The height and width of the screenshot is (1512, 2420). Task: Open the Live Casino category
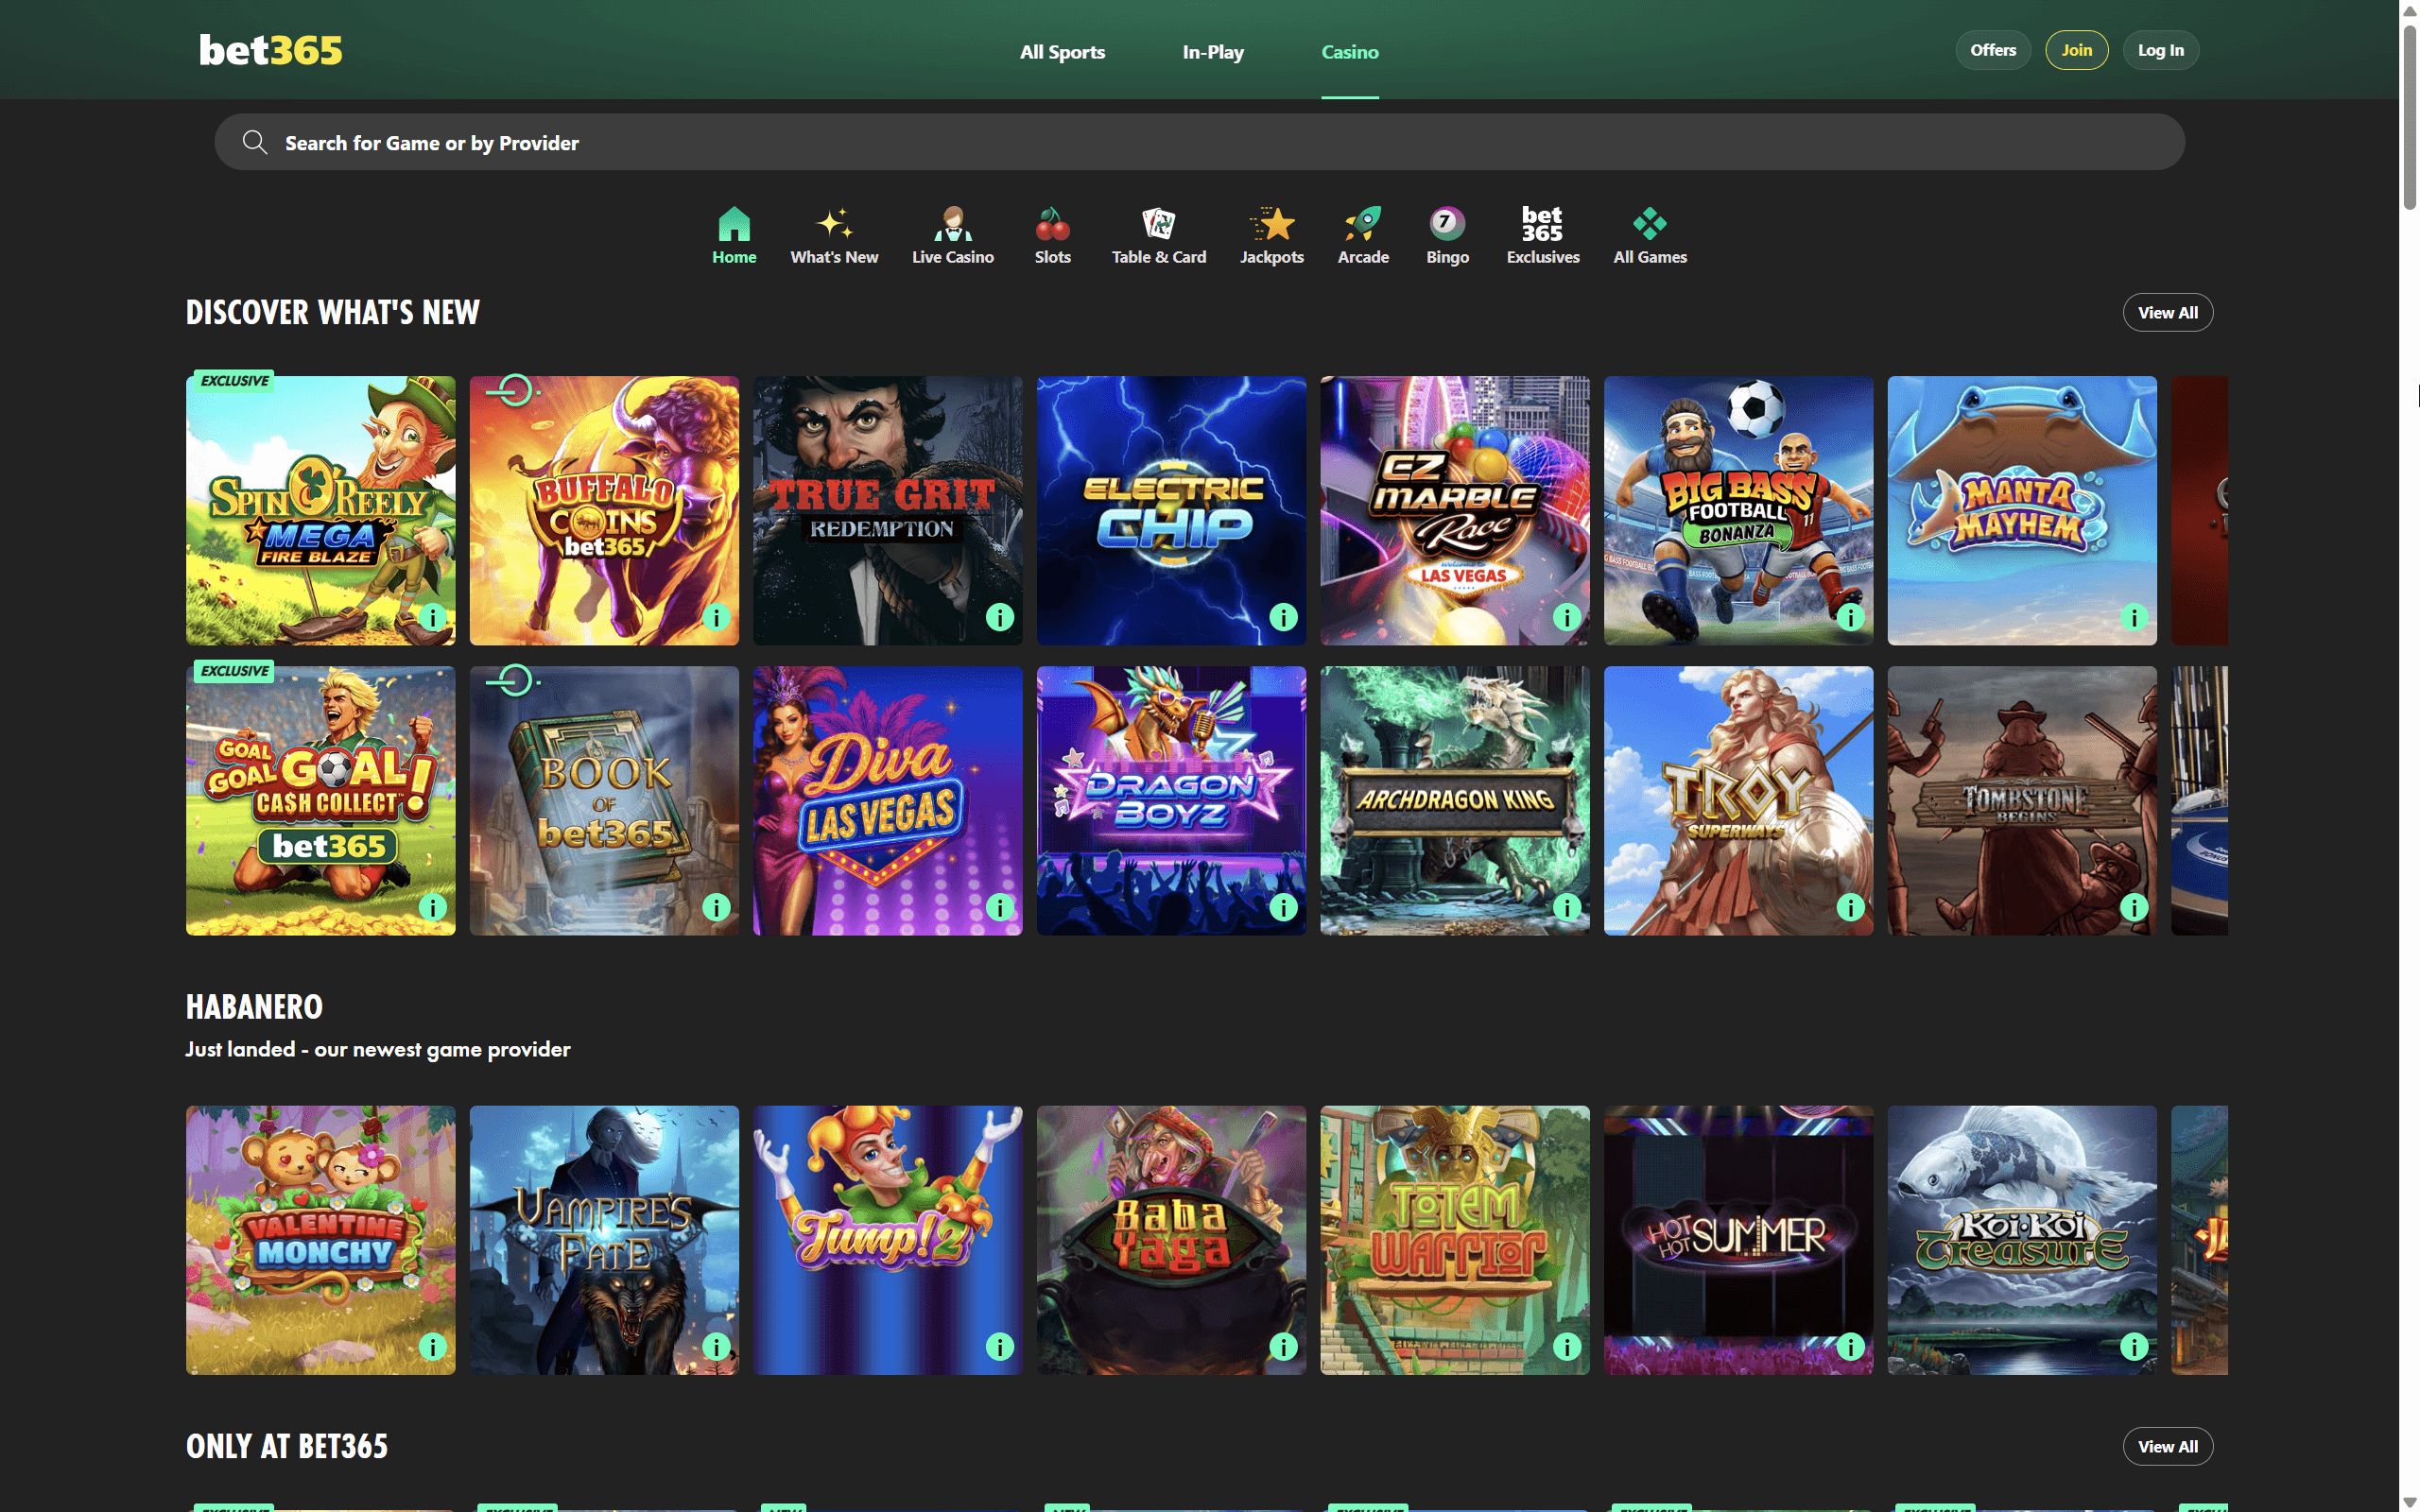tap(952, 236)
